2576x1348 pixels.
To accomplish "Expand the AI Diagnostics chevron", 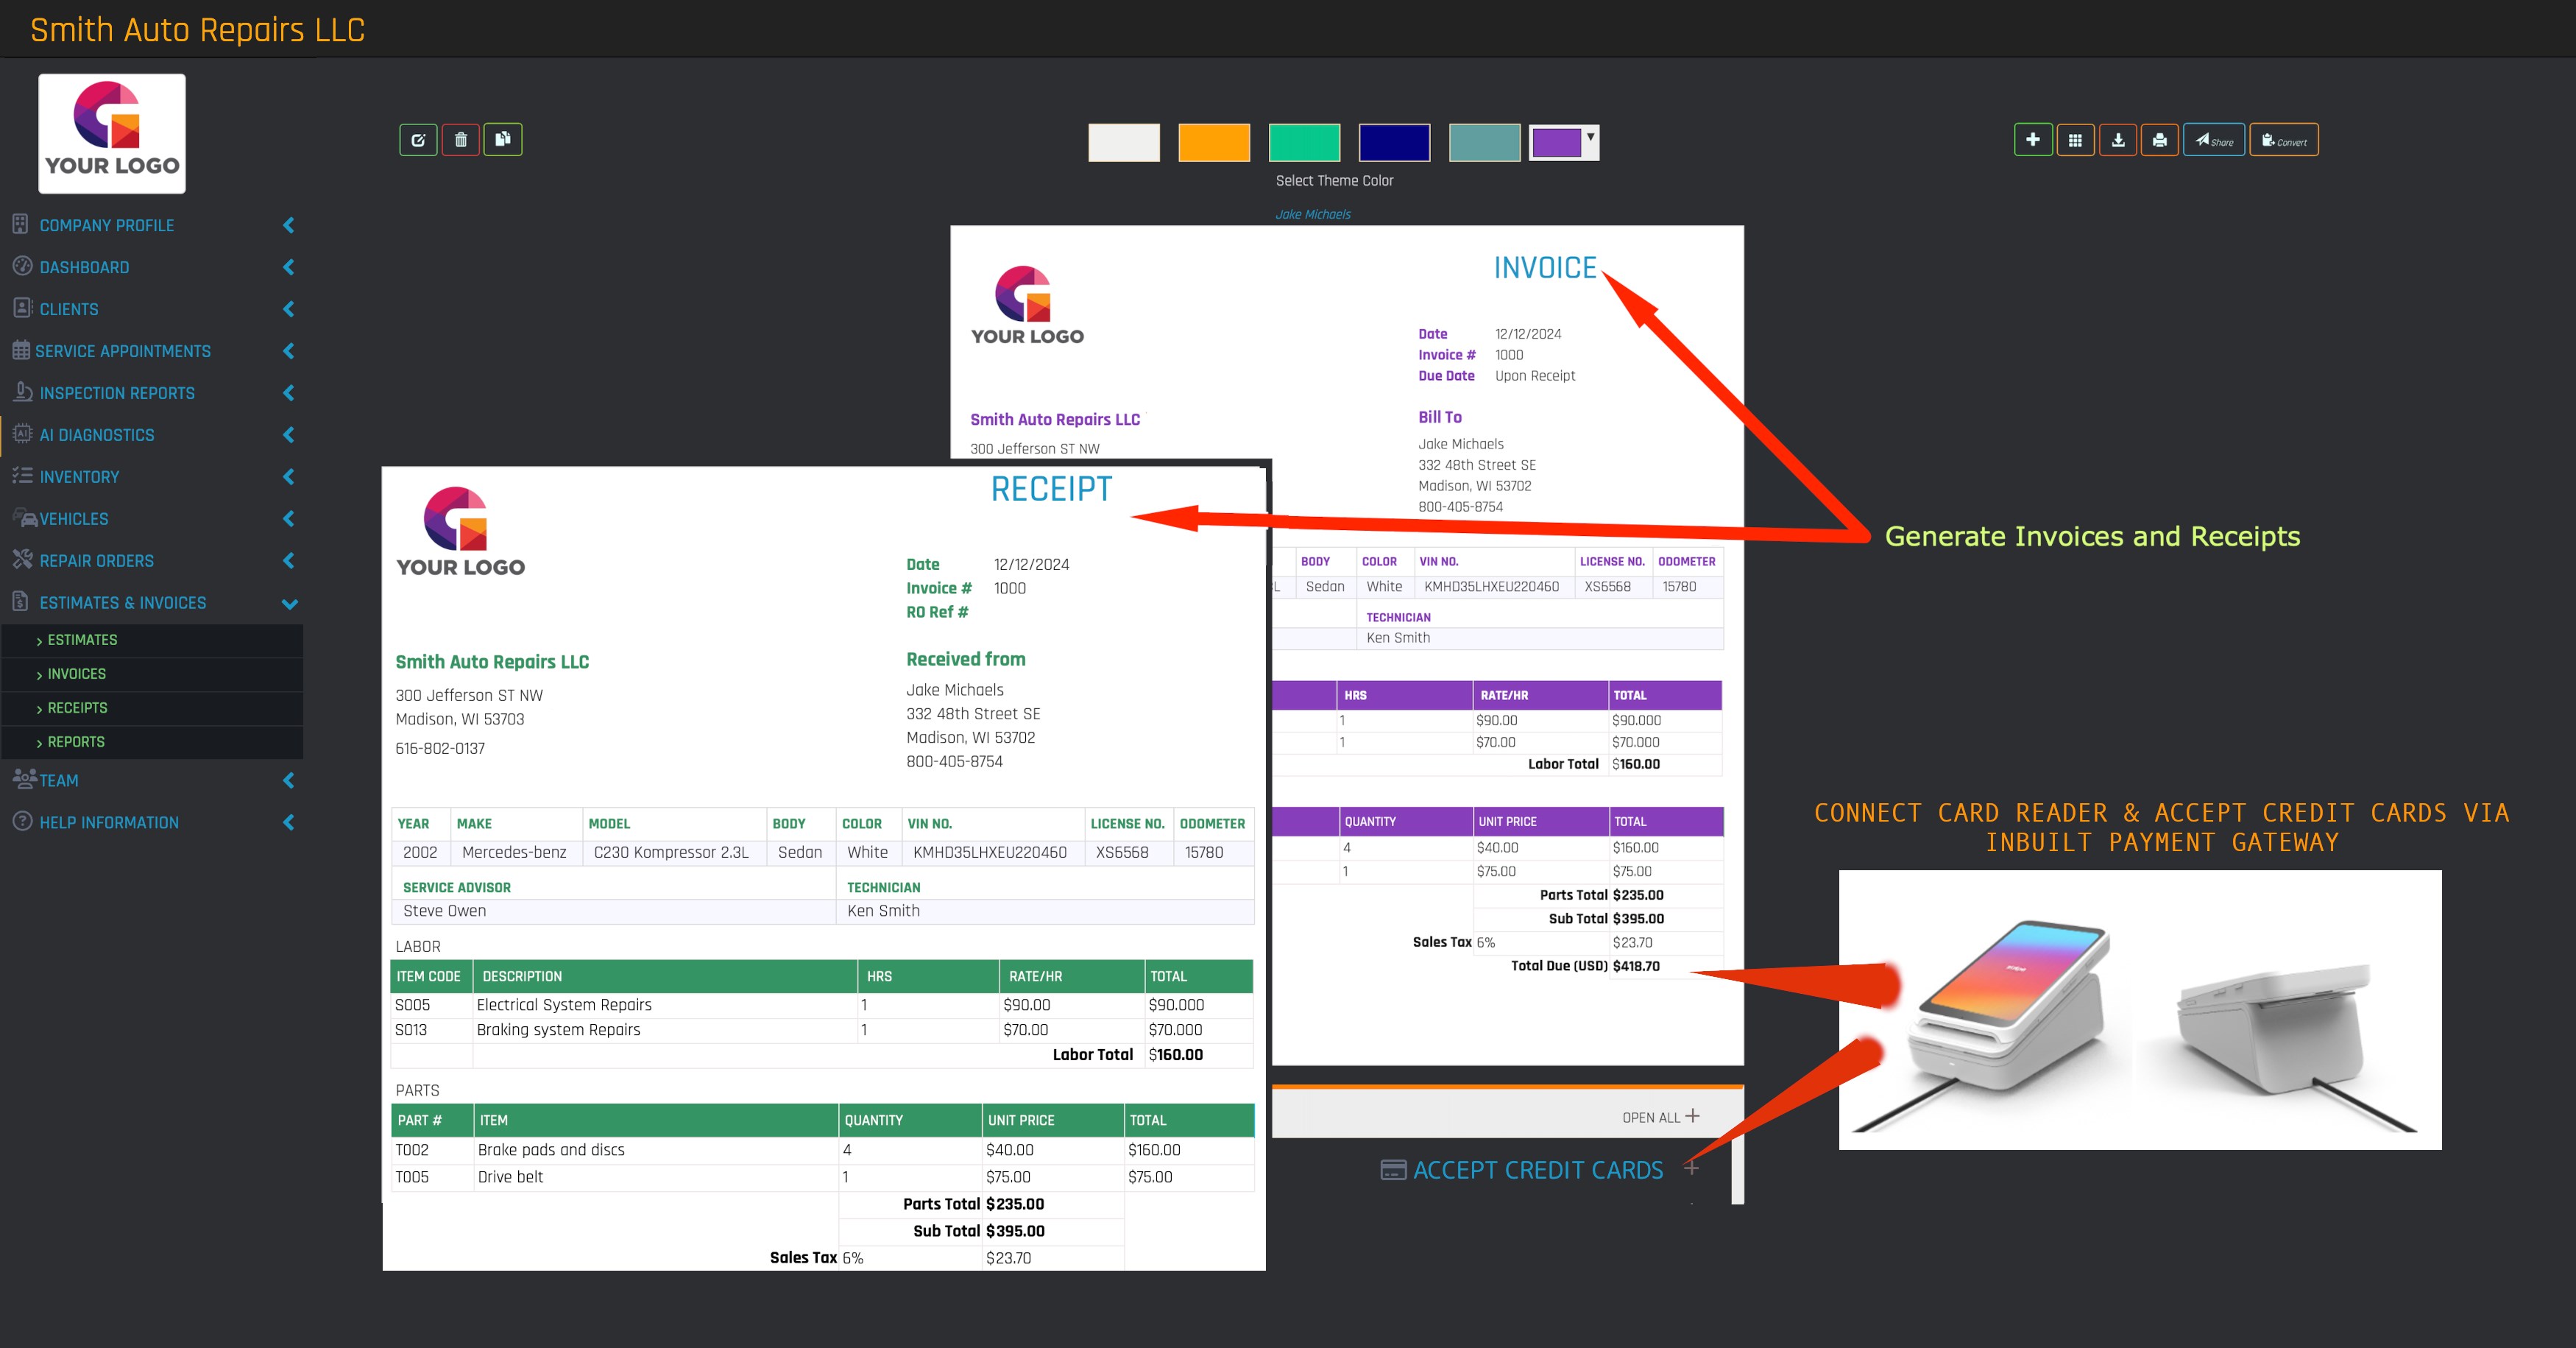I will coord(289,435).
